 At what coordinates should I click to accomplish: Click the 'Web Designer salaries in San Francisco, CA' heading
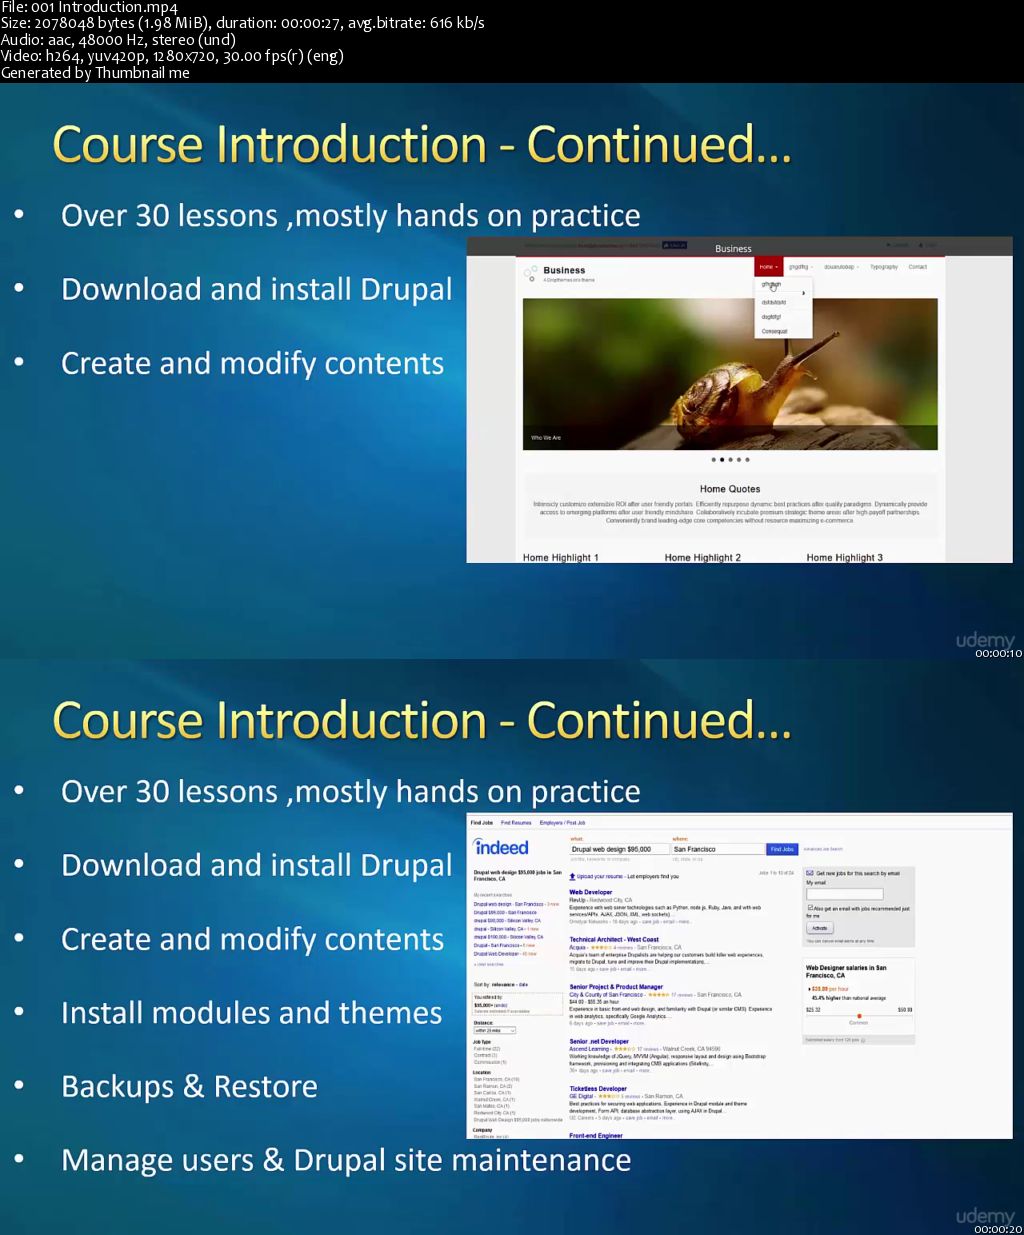point(846,971)
